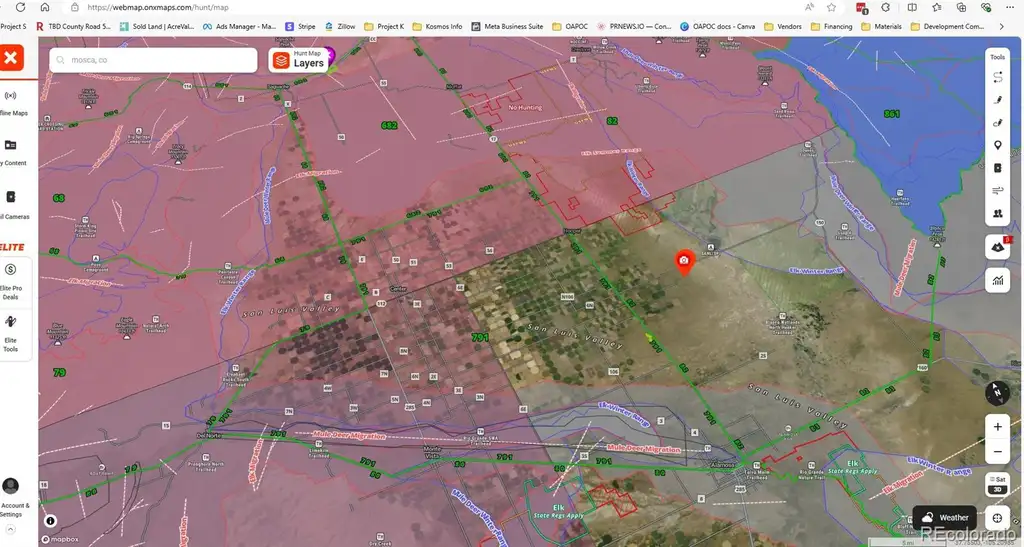Open the chart statistics button
1024x547 pixels.
(997, 281)
